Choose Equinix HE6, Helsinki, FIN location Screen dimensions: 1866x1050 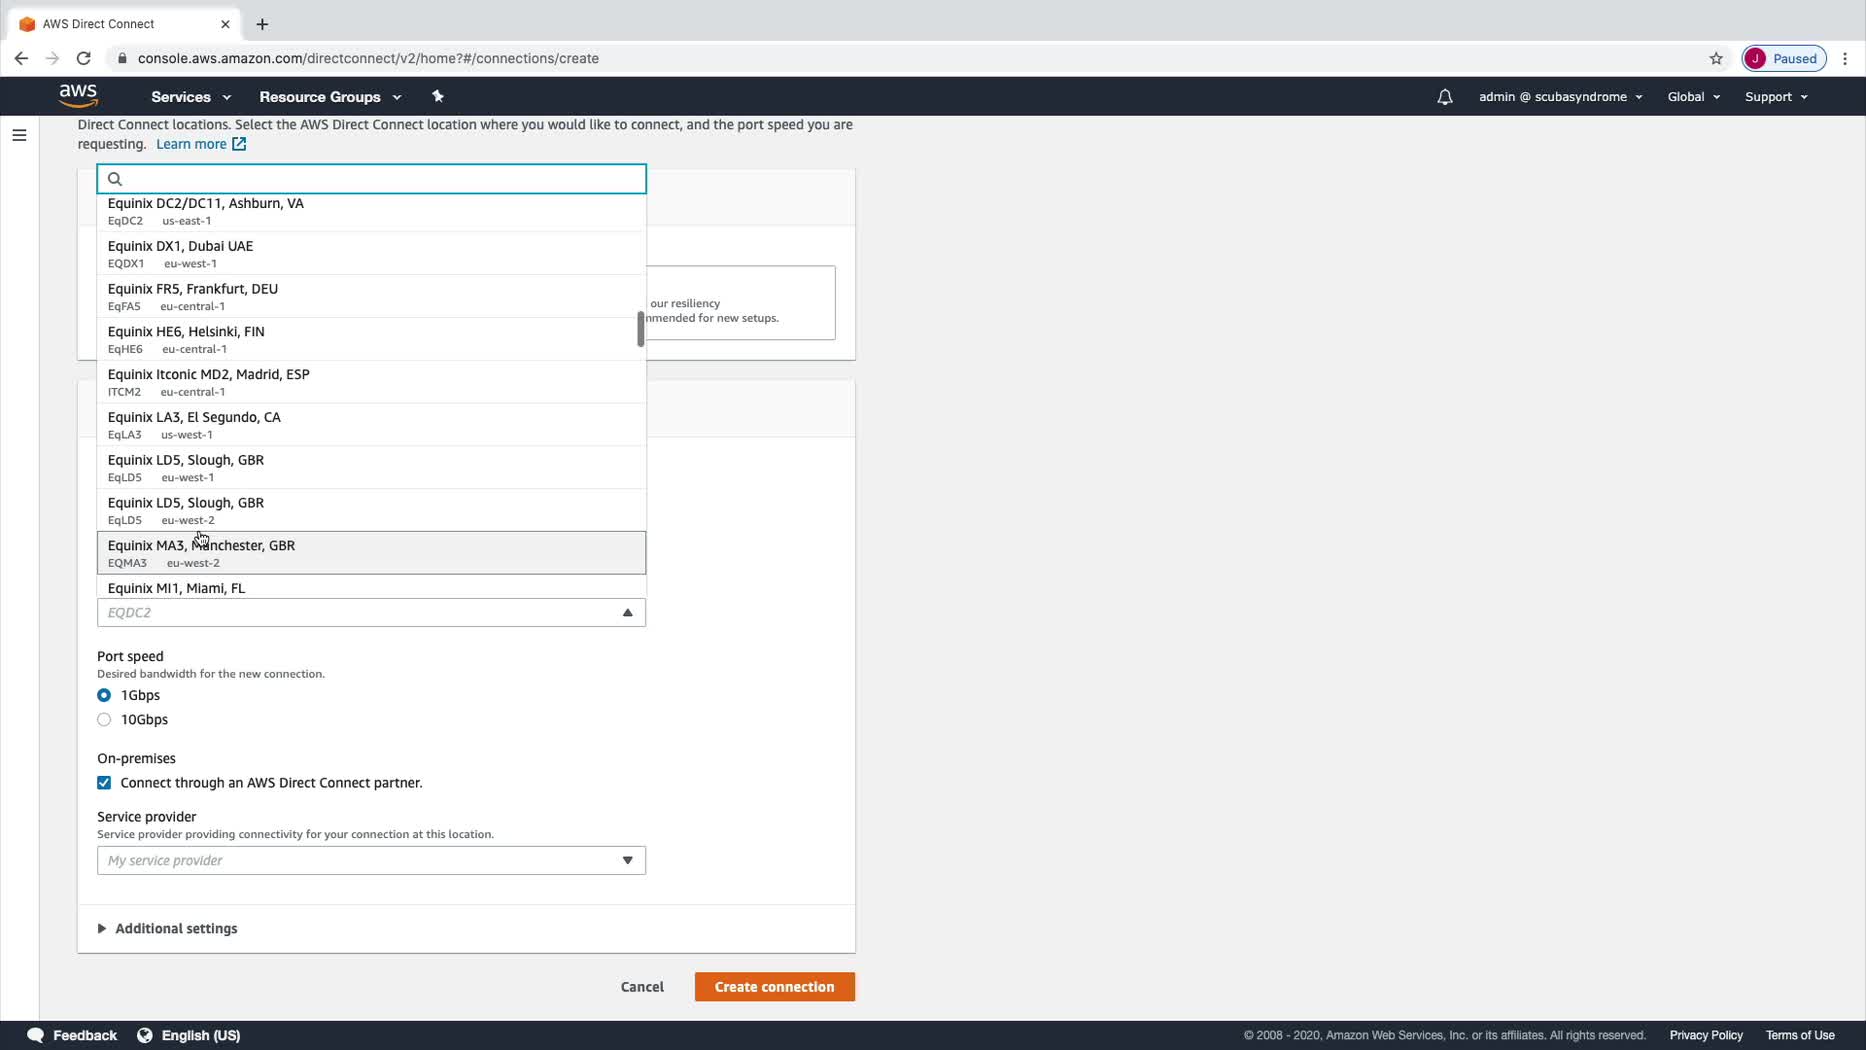[x=371, y=340]
